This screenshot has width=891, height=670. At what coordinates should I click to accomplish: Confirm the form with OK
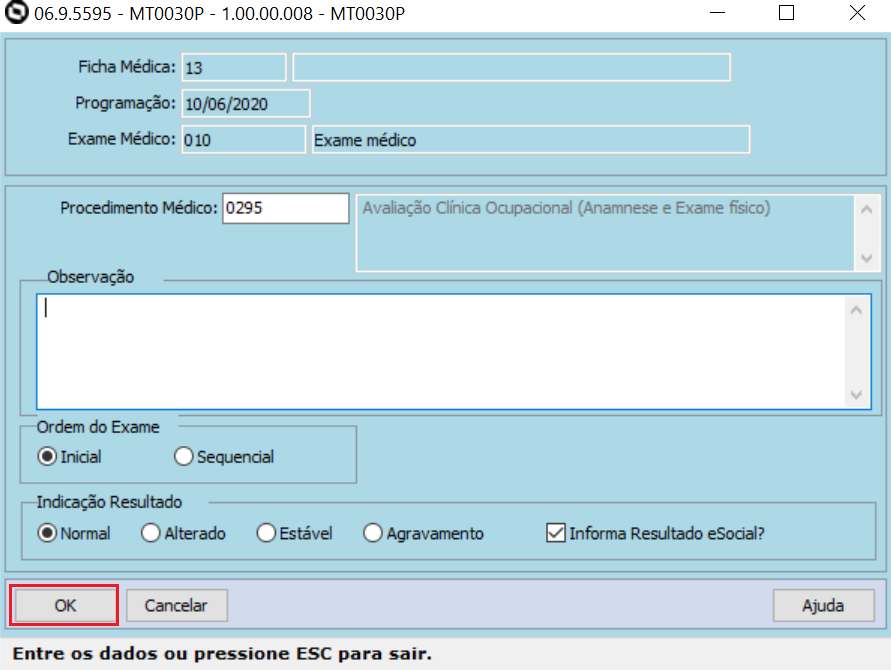64,605
